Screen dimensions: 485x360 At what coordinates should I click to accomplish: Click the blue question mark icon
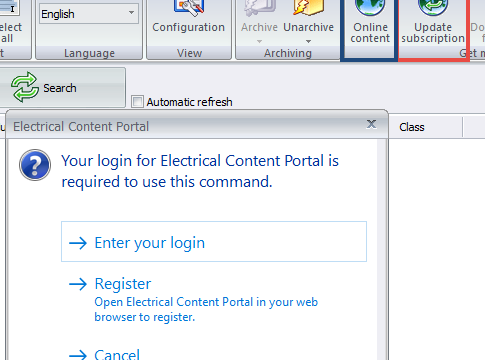[35, 165]
